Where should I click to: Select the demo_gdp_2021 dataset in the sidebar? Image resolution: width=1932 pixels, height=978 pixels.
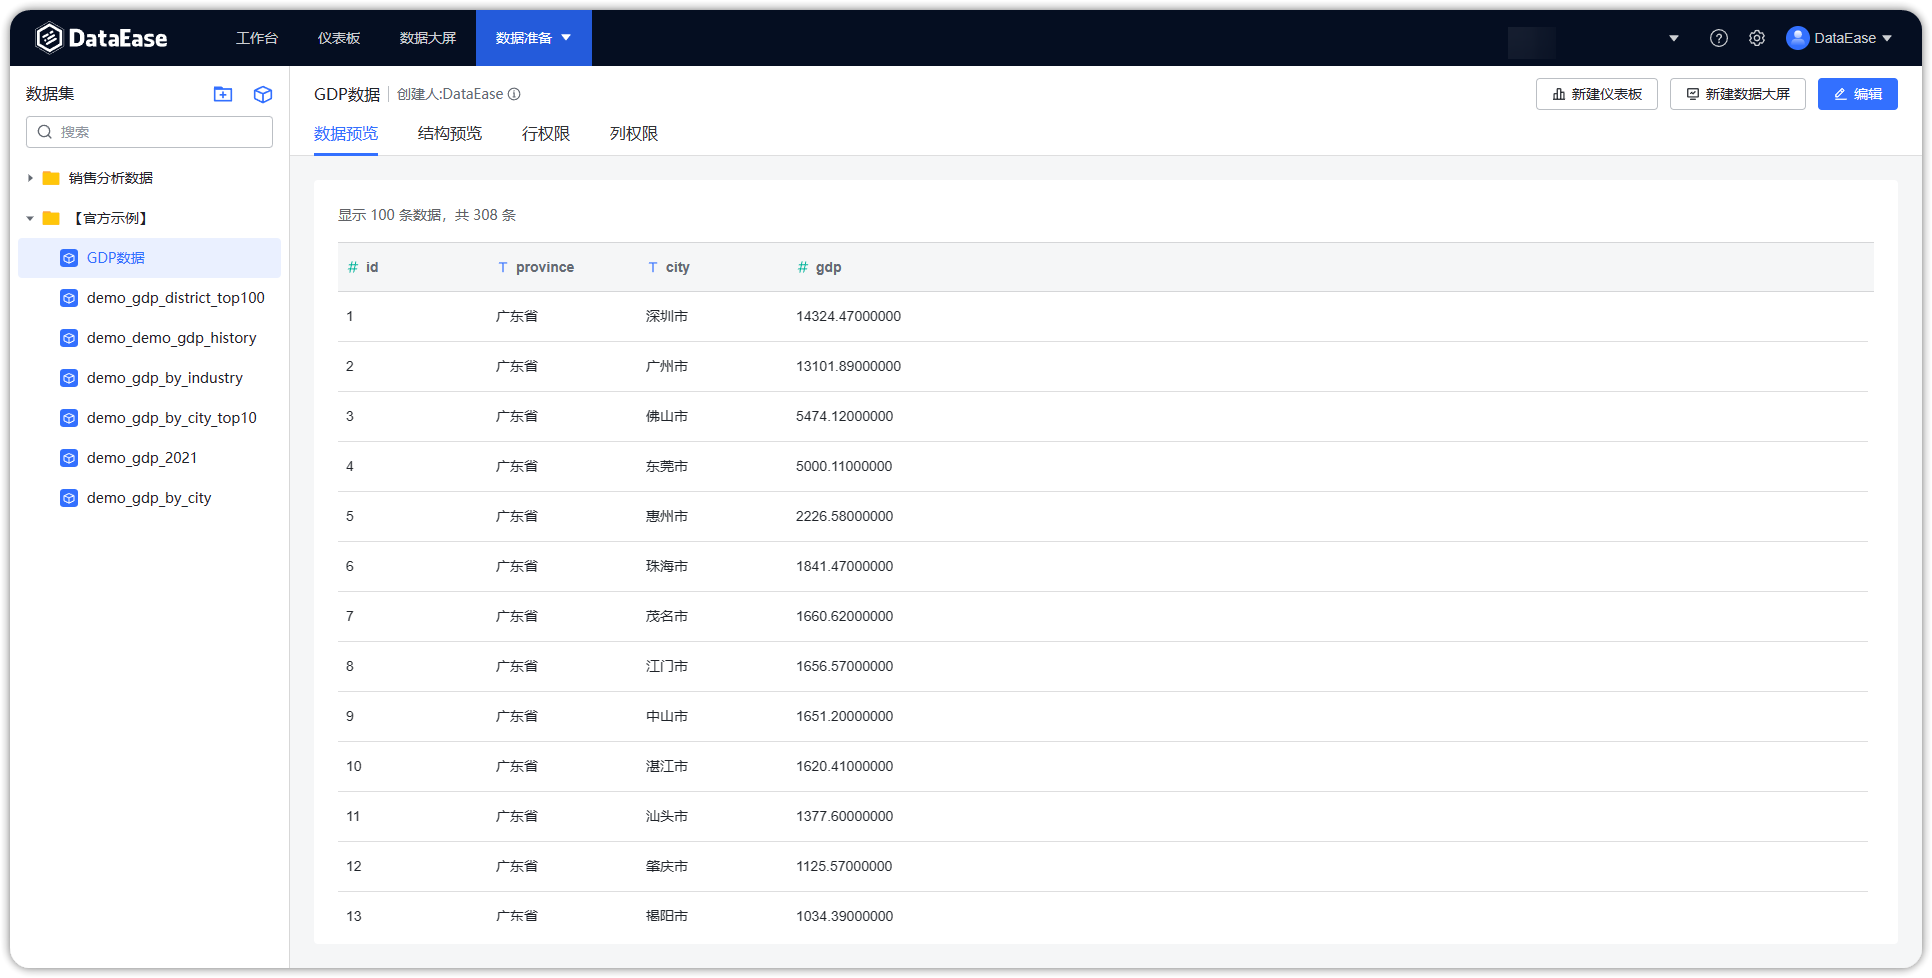[x=142, y=457]
